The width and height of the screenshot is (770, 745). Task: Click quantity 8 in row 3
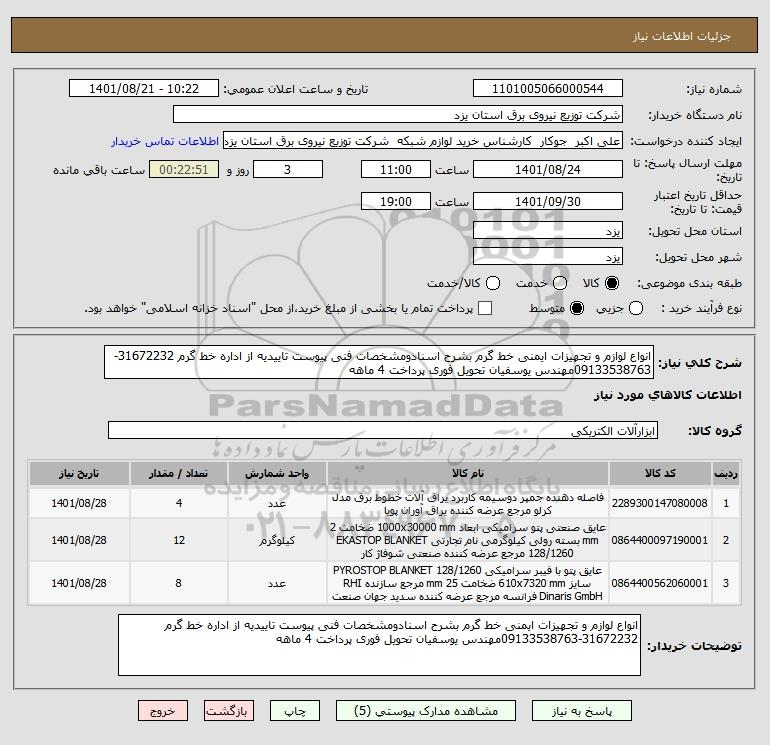pyautogui.click(x=178, y=583)
